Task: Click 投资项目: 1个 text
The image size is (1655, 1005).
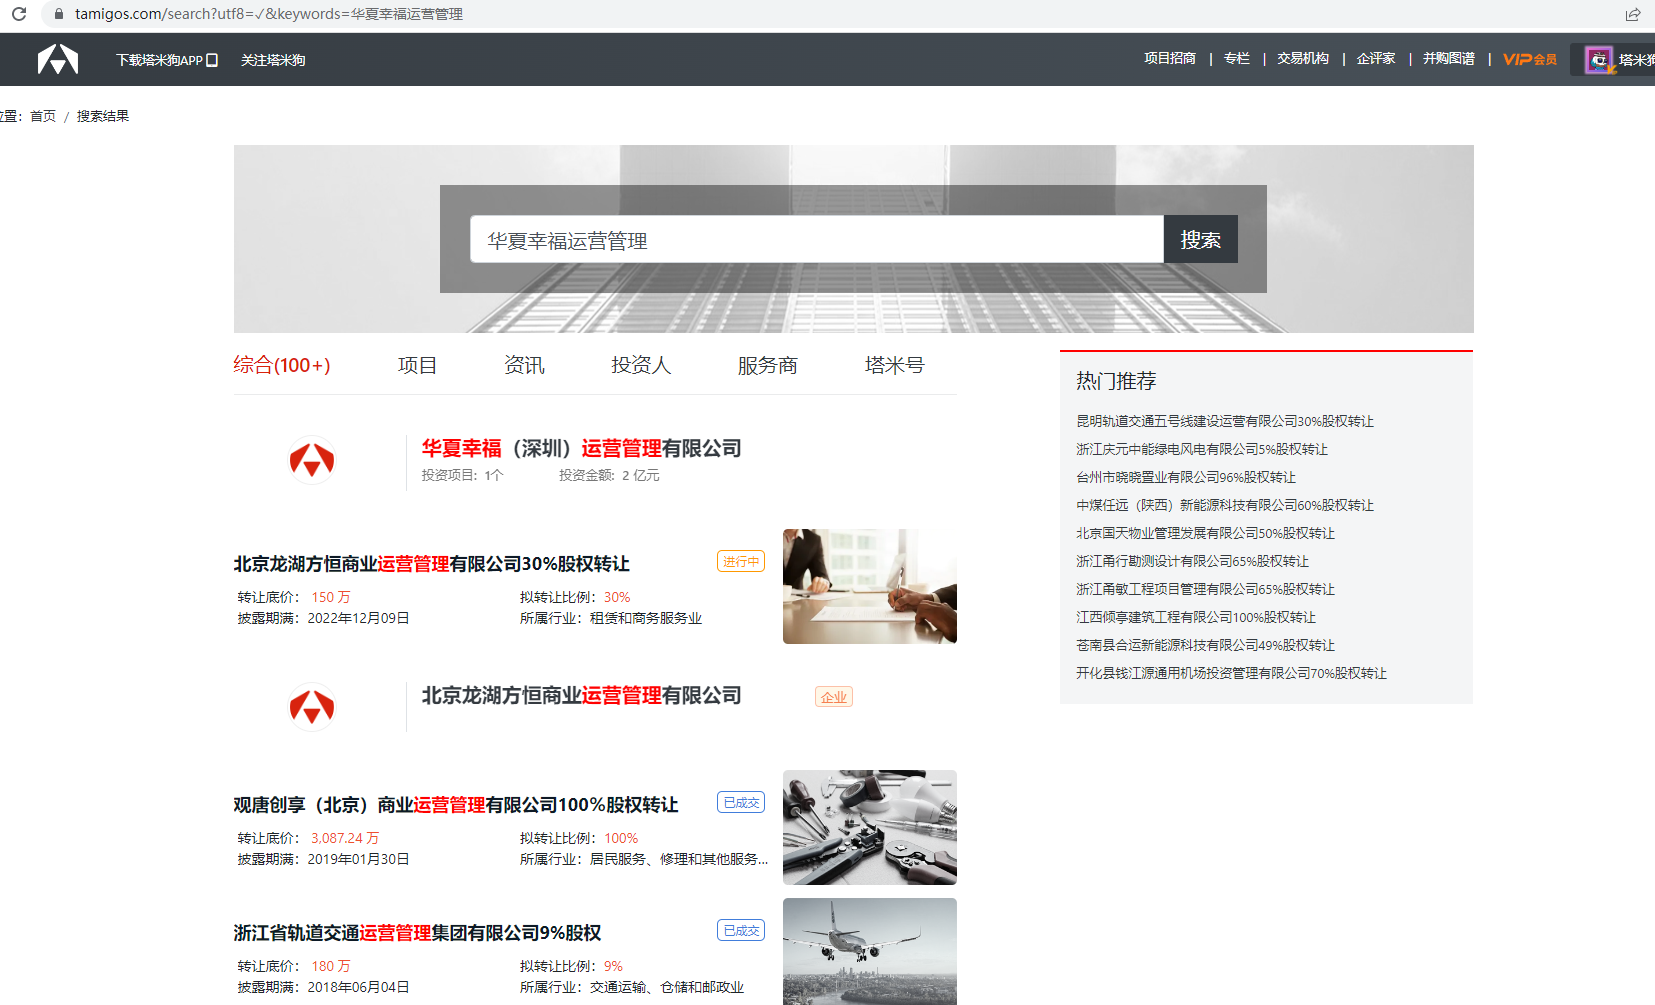Action: (x=462, y=475)
